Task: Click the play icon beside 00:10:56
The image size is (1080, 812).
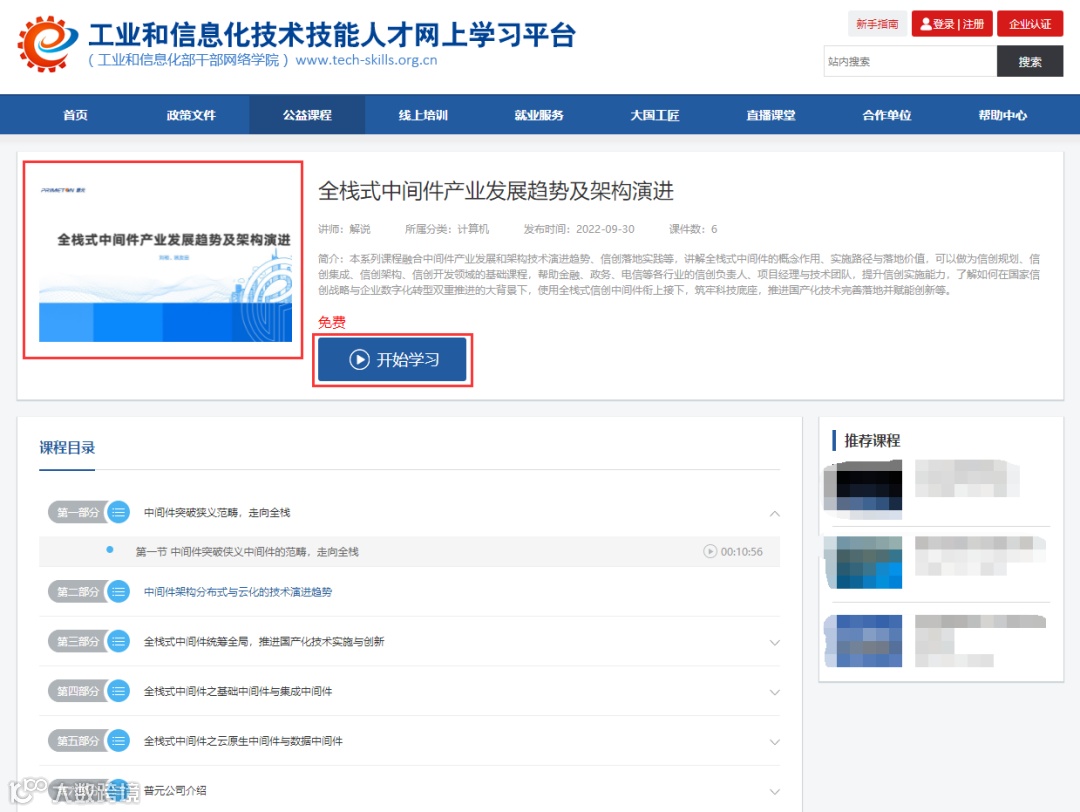Action: (709, 551)
